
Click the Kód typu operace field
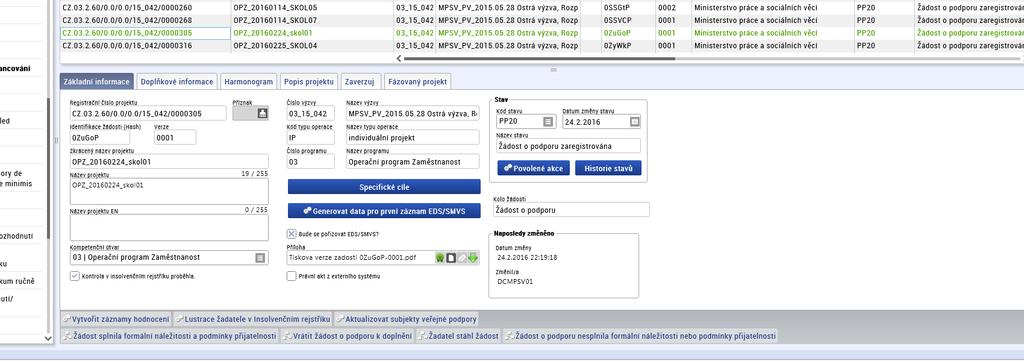(x=311, y=138)
